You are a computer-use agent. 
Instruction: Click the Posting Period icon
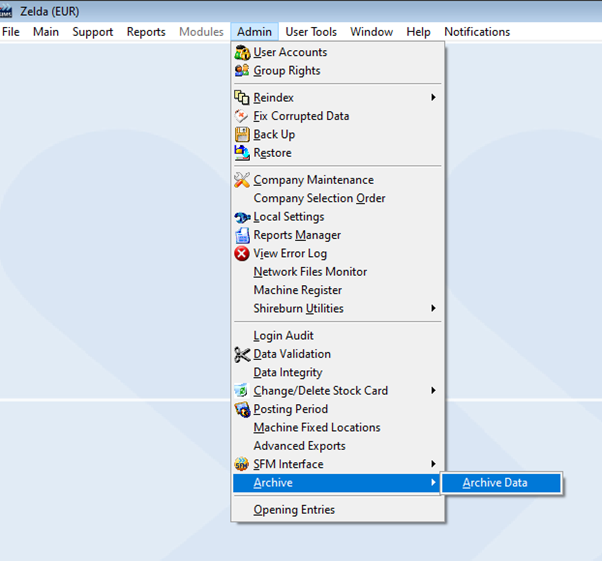tap(242, 409)
